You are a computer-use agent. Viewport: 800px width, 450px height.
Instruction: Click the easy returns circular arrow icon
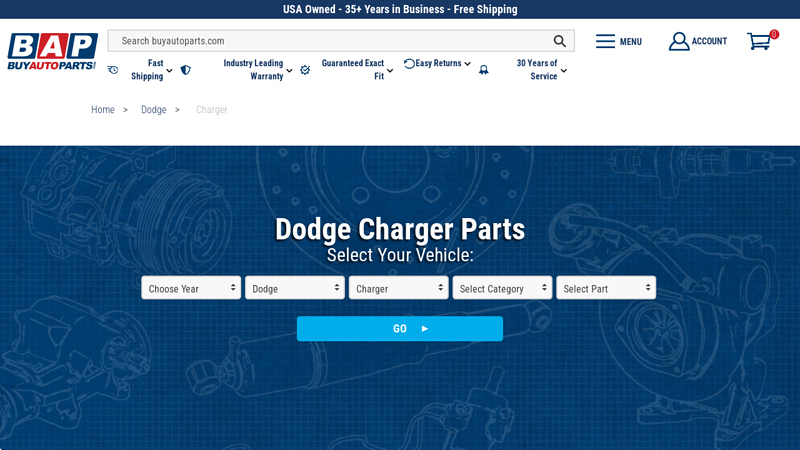tap(409, 64)
